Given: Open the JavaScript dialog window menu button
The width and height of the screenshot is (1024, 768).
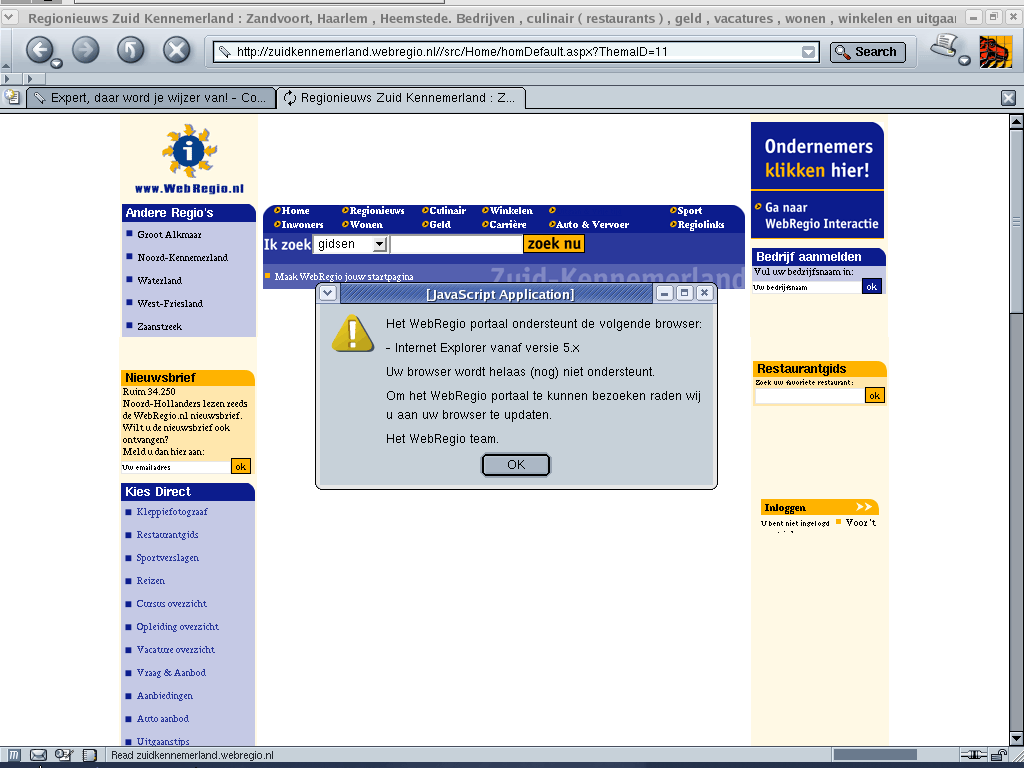Looking at the screenshot, I should click(x=328, y=293).
